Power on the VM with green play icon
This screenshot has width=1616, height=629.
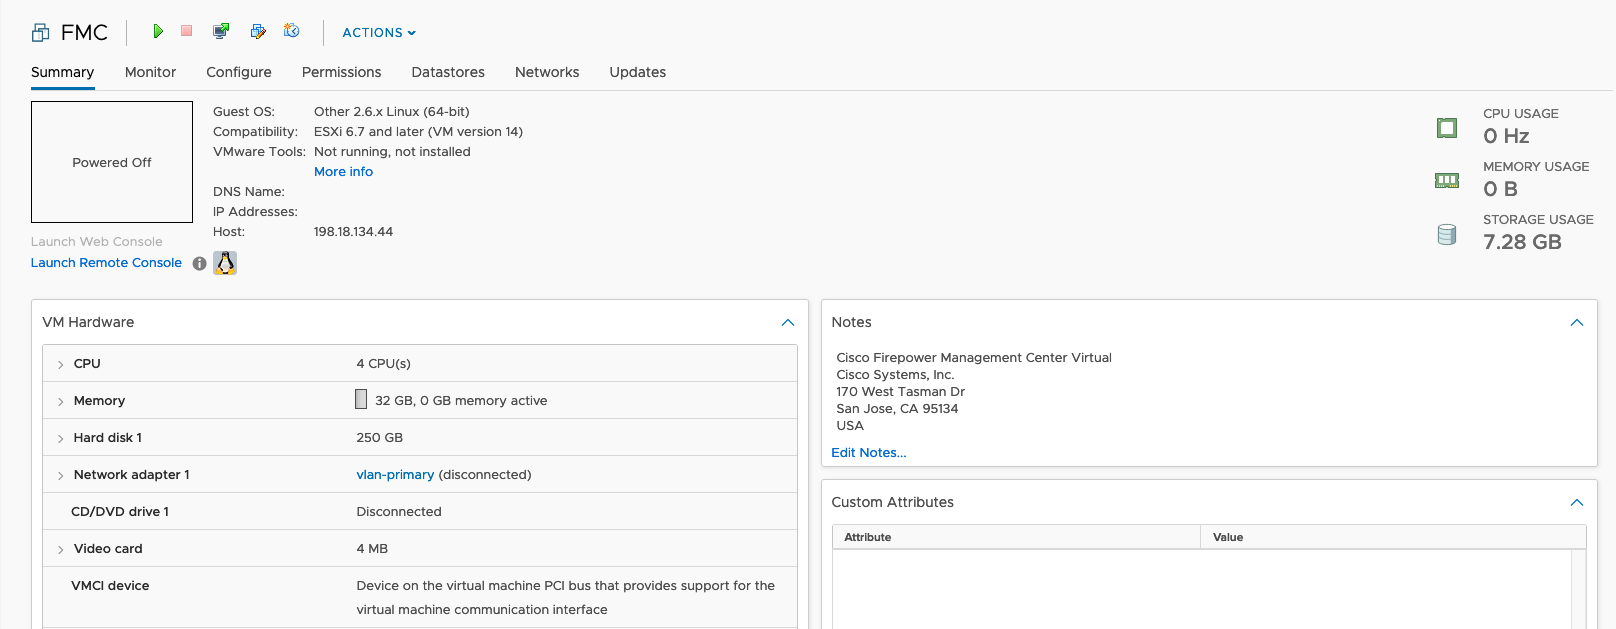tap(158, 32)
